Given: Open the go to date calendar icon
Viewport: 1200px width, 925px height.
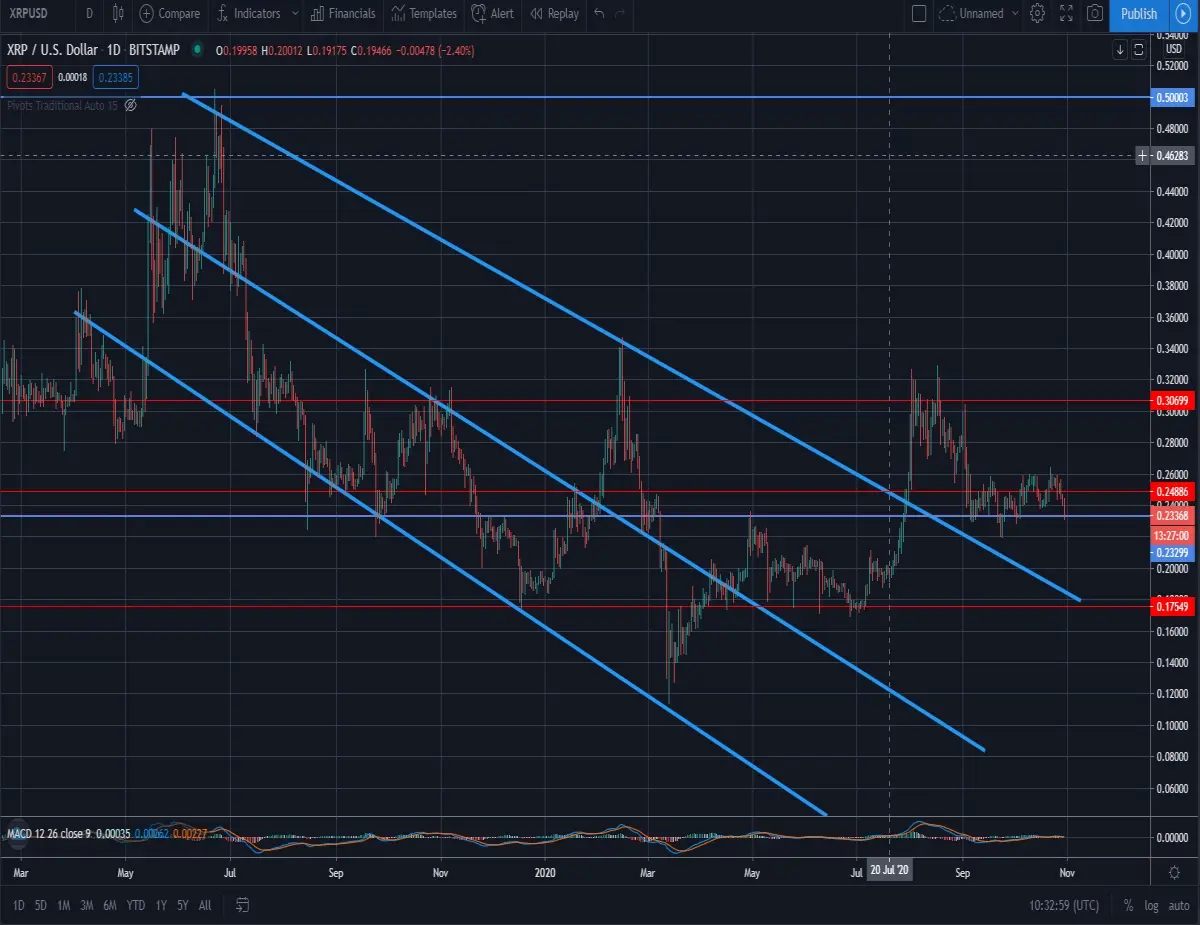Looking at the screenshot, I should 242,905.
